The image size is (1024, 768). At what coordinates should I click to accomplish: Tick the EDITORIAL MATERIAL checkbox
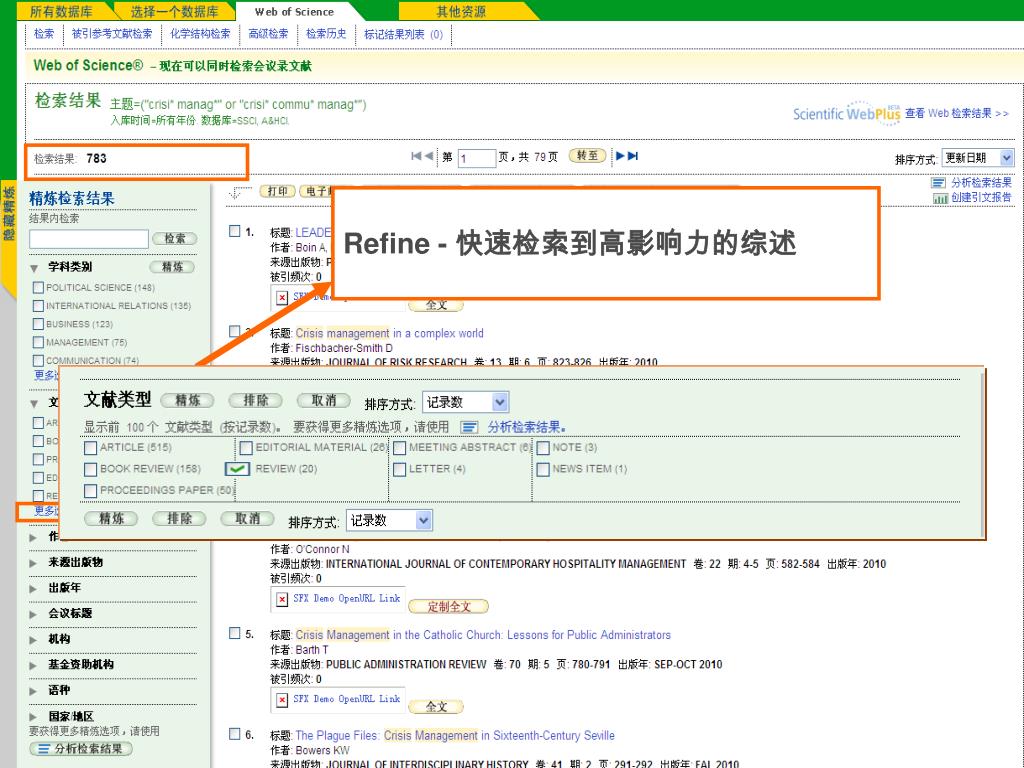(246, 448)
